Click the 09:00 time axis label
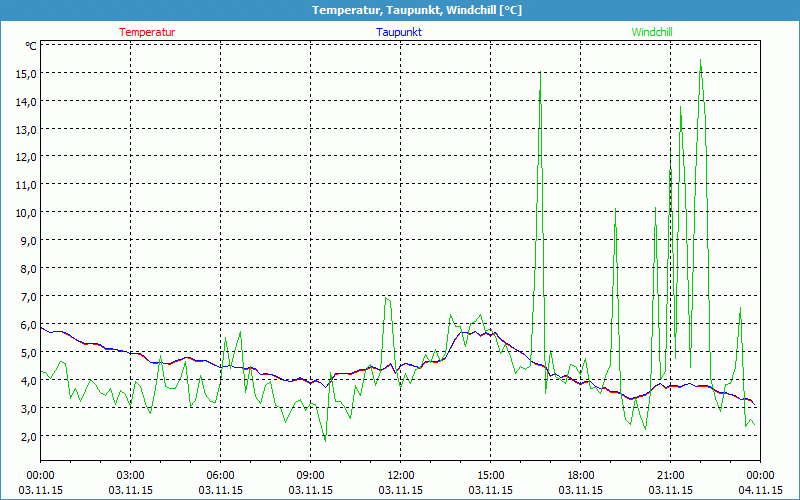The width and height of the screenshot is (800, 500). click(310, 475)
